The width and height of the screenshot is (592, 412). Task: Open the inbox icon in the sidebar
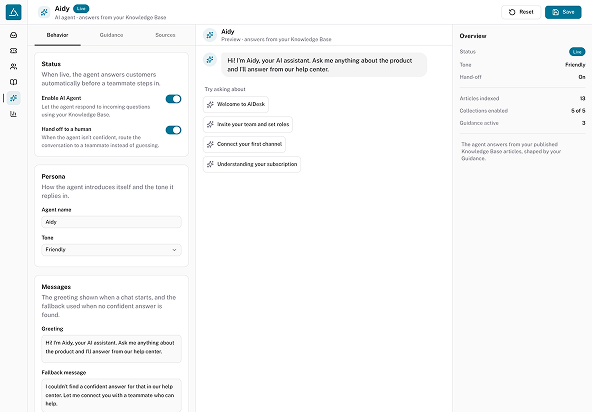(14, 35)
